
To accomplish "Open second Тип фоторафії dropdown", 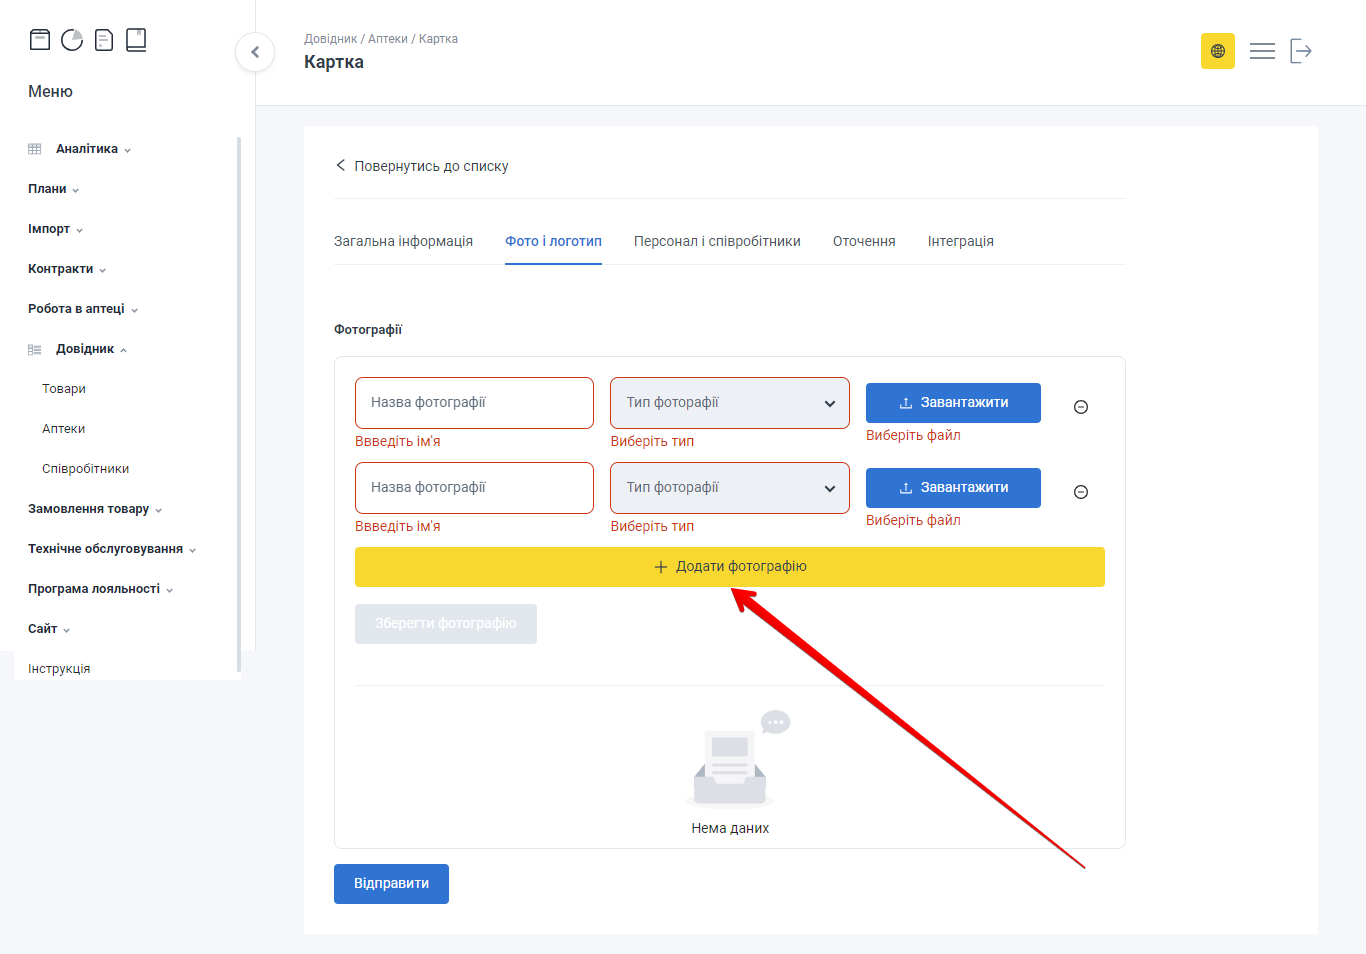I will 729,488.
